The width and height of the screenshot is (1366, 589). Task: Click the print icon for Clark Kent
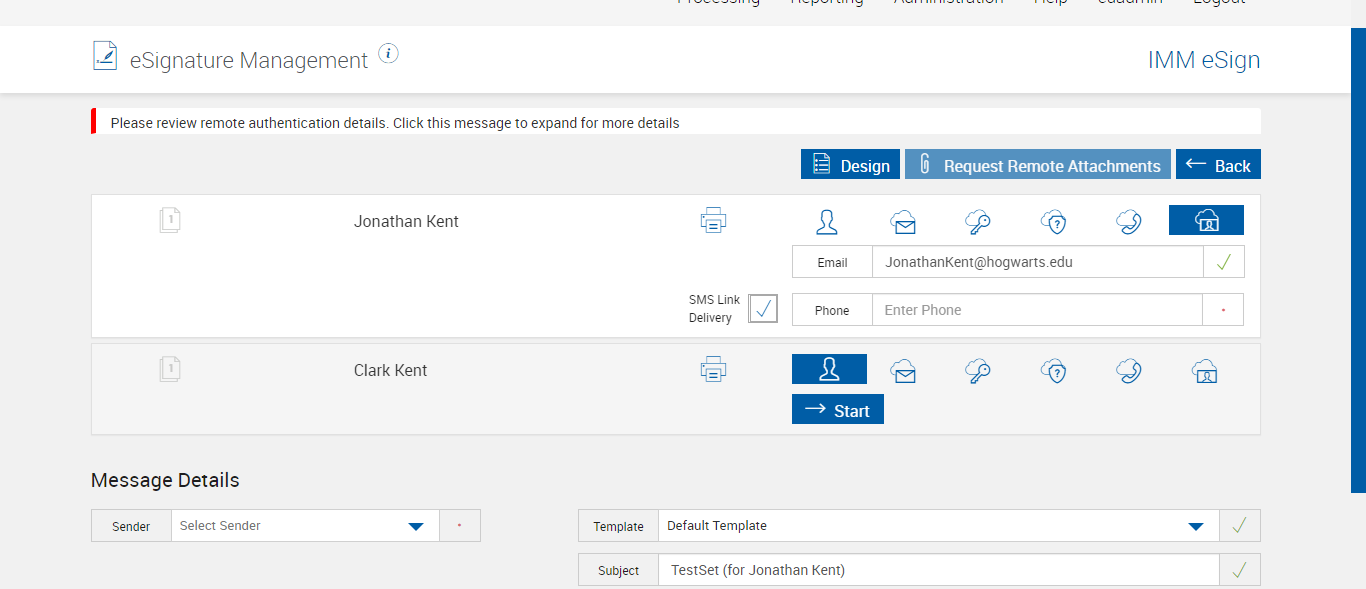(713, 370)
